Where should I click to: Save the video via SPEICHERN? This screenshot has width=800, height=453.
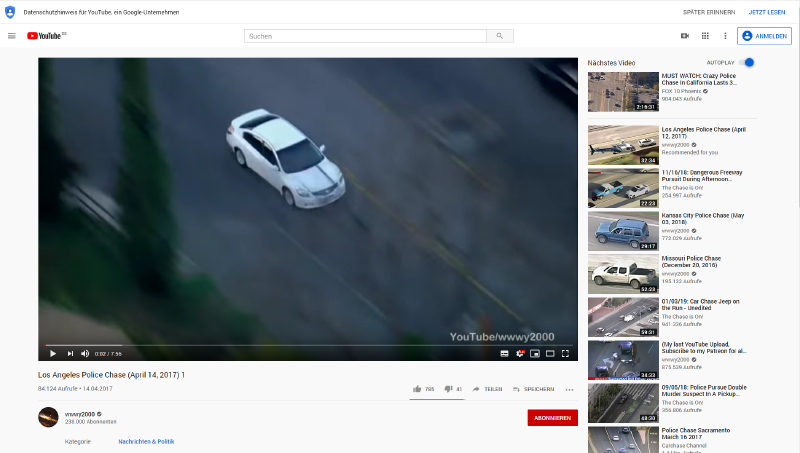(x=534, y=389)
